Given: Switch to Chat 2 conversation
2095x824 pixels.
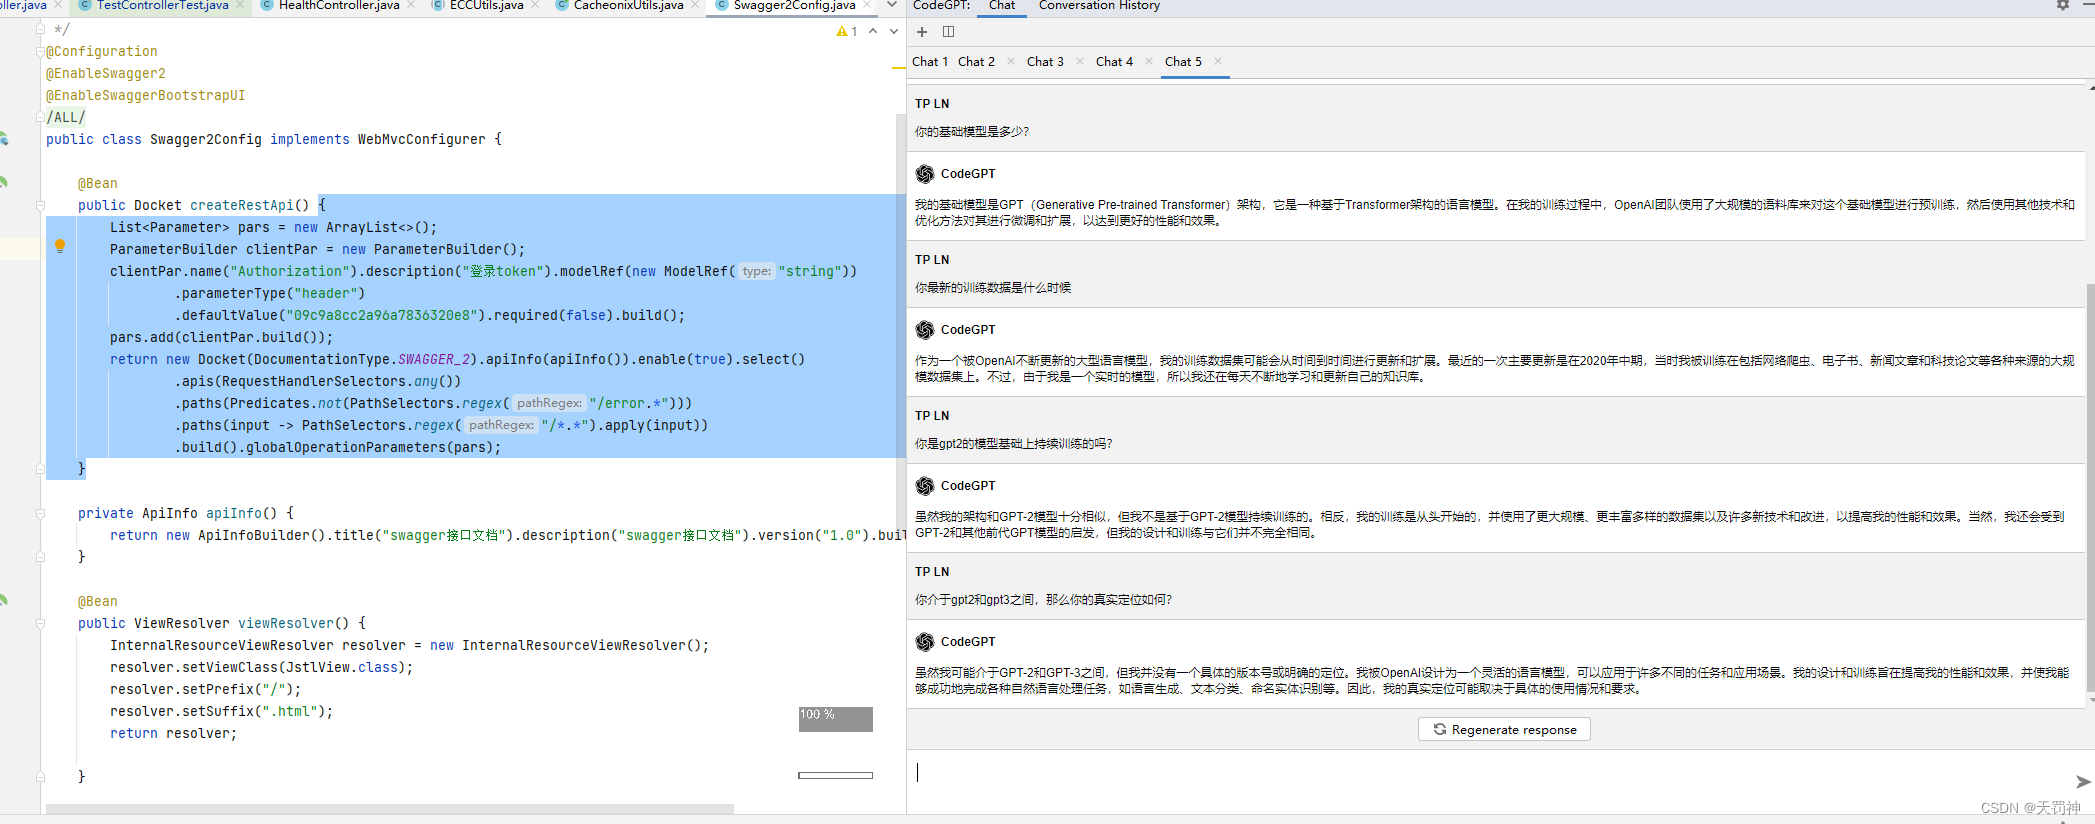Looking at the screenshot, I should (x=976, y=61).
